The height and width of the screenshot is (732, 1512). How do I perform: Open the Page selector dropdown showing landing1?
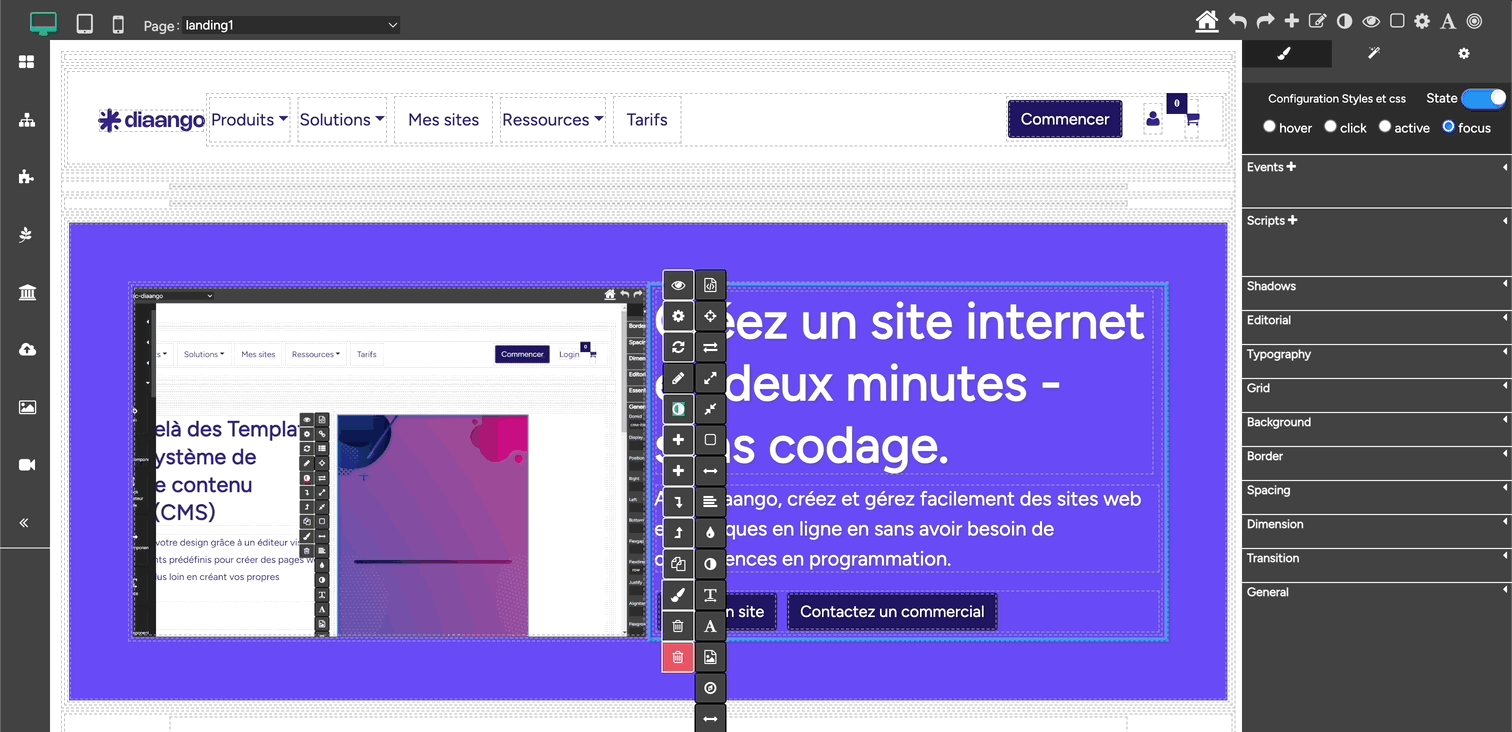click(292, 25)
